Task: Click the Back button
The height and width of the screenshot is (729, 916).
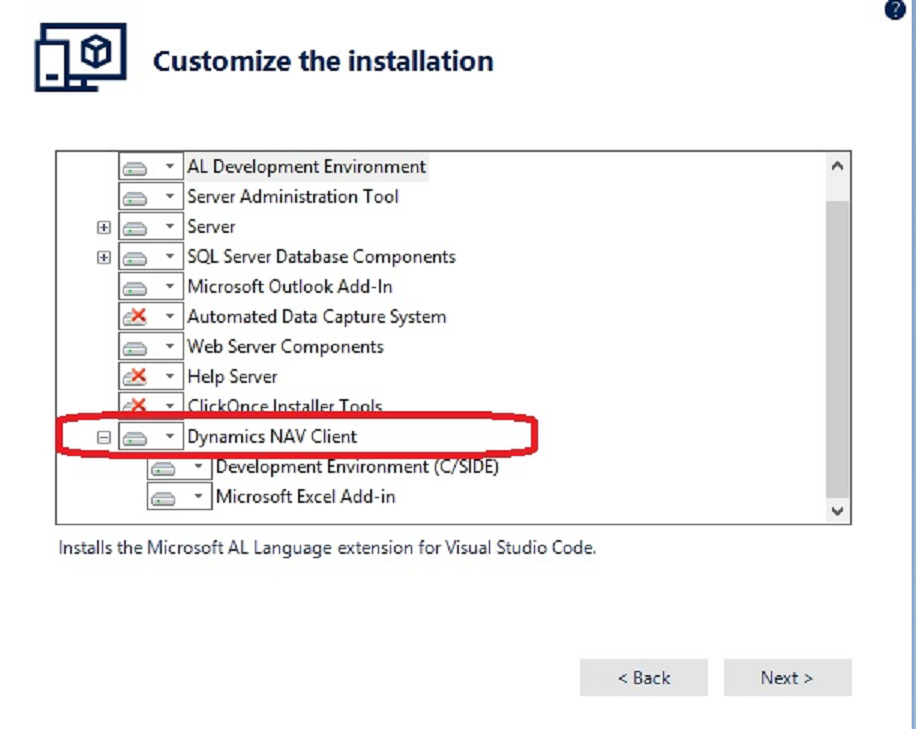Action: click(x=643, y=678)
